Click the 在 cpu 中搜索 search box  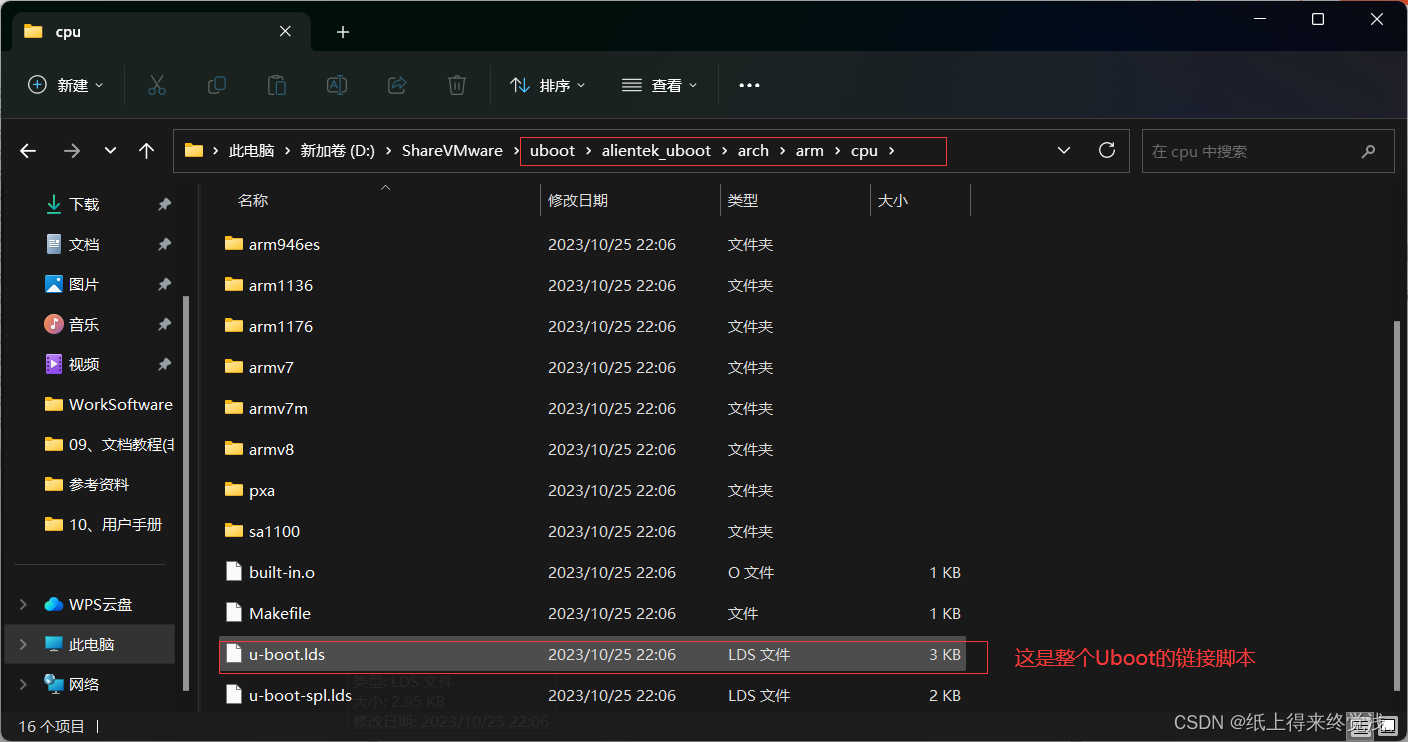(x=1268, y=151)
